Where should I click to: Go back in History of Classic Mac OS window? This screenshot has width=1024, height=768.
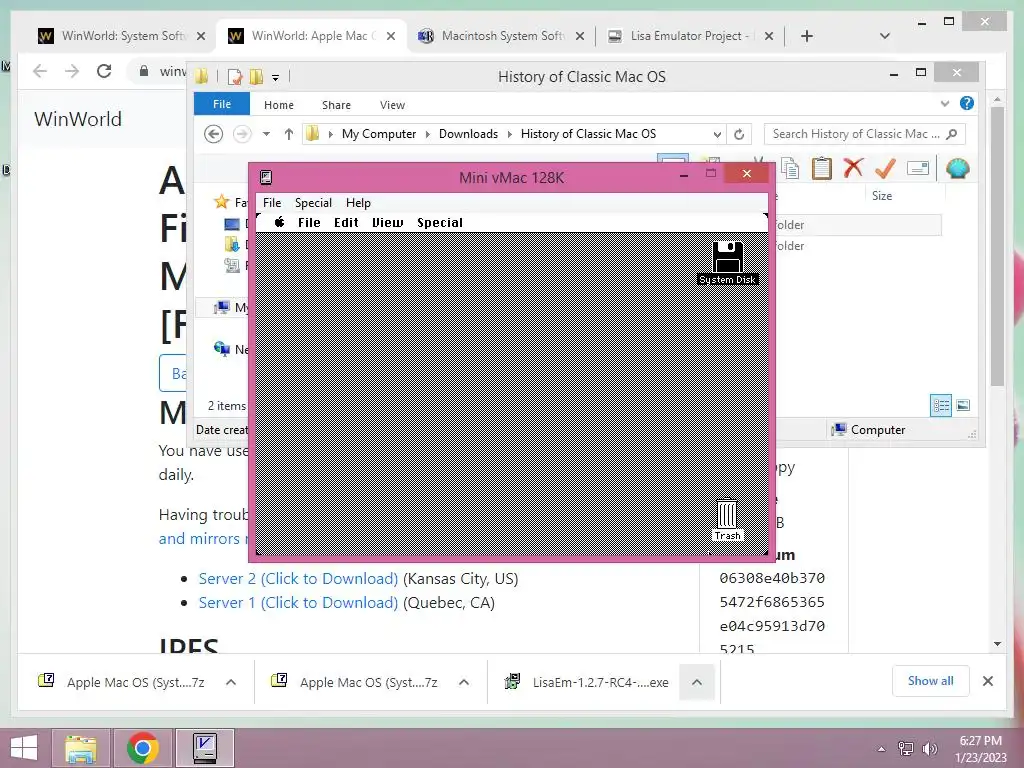tap(214, 134)
